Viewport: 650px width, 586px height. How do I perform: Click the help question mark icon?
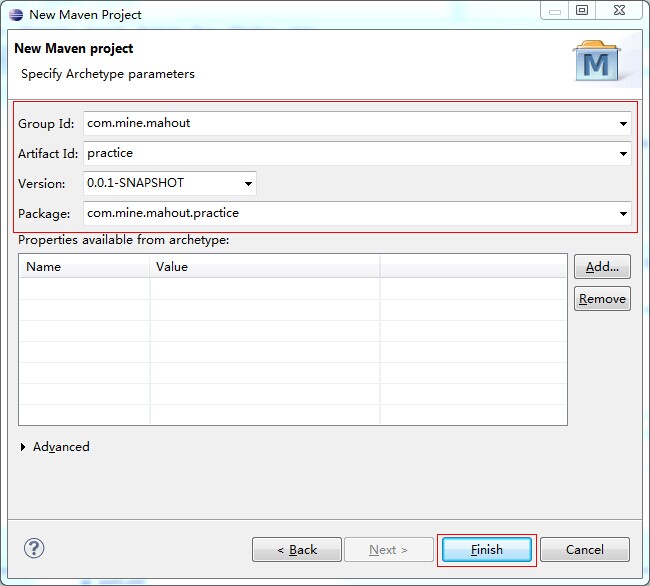[34, 548]
